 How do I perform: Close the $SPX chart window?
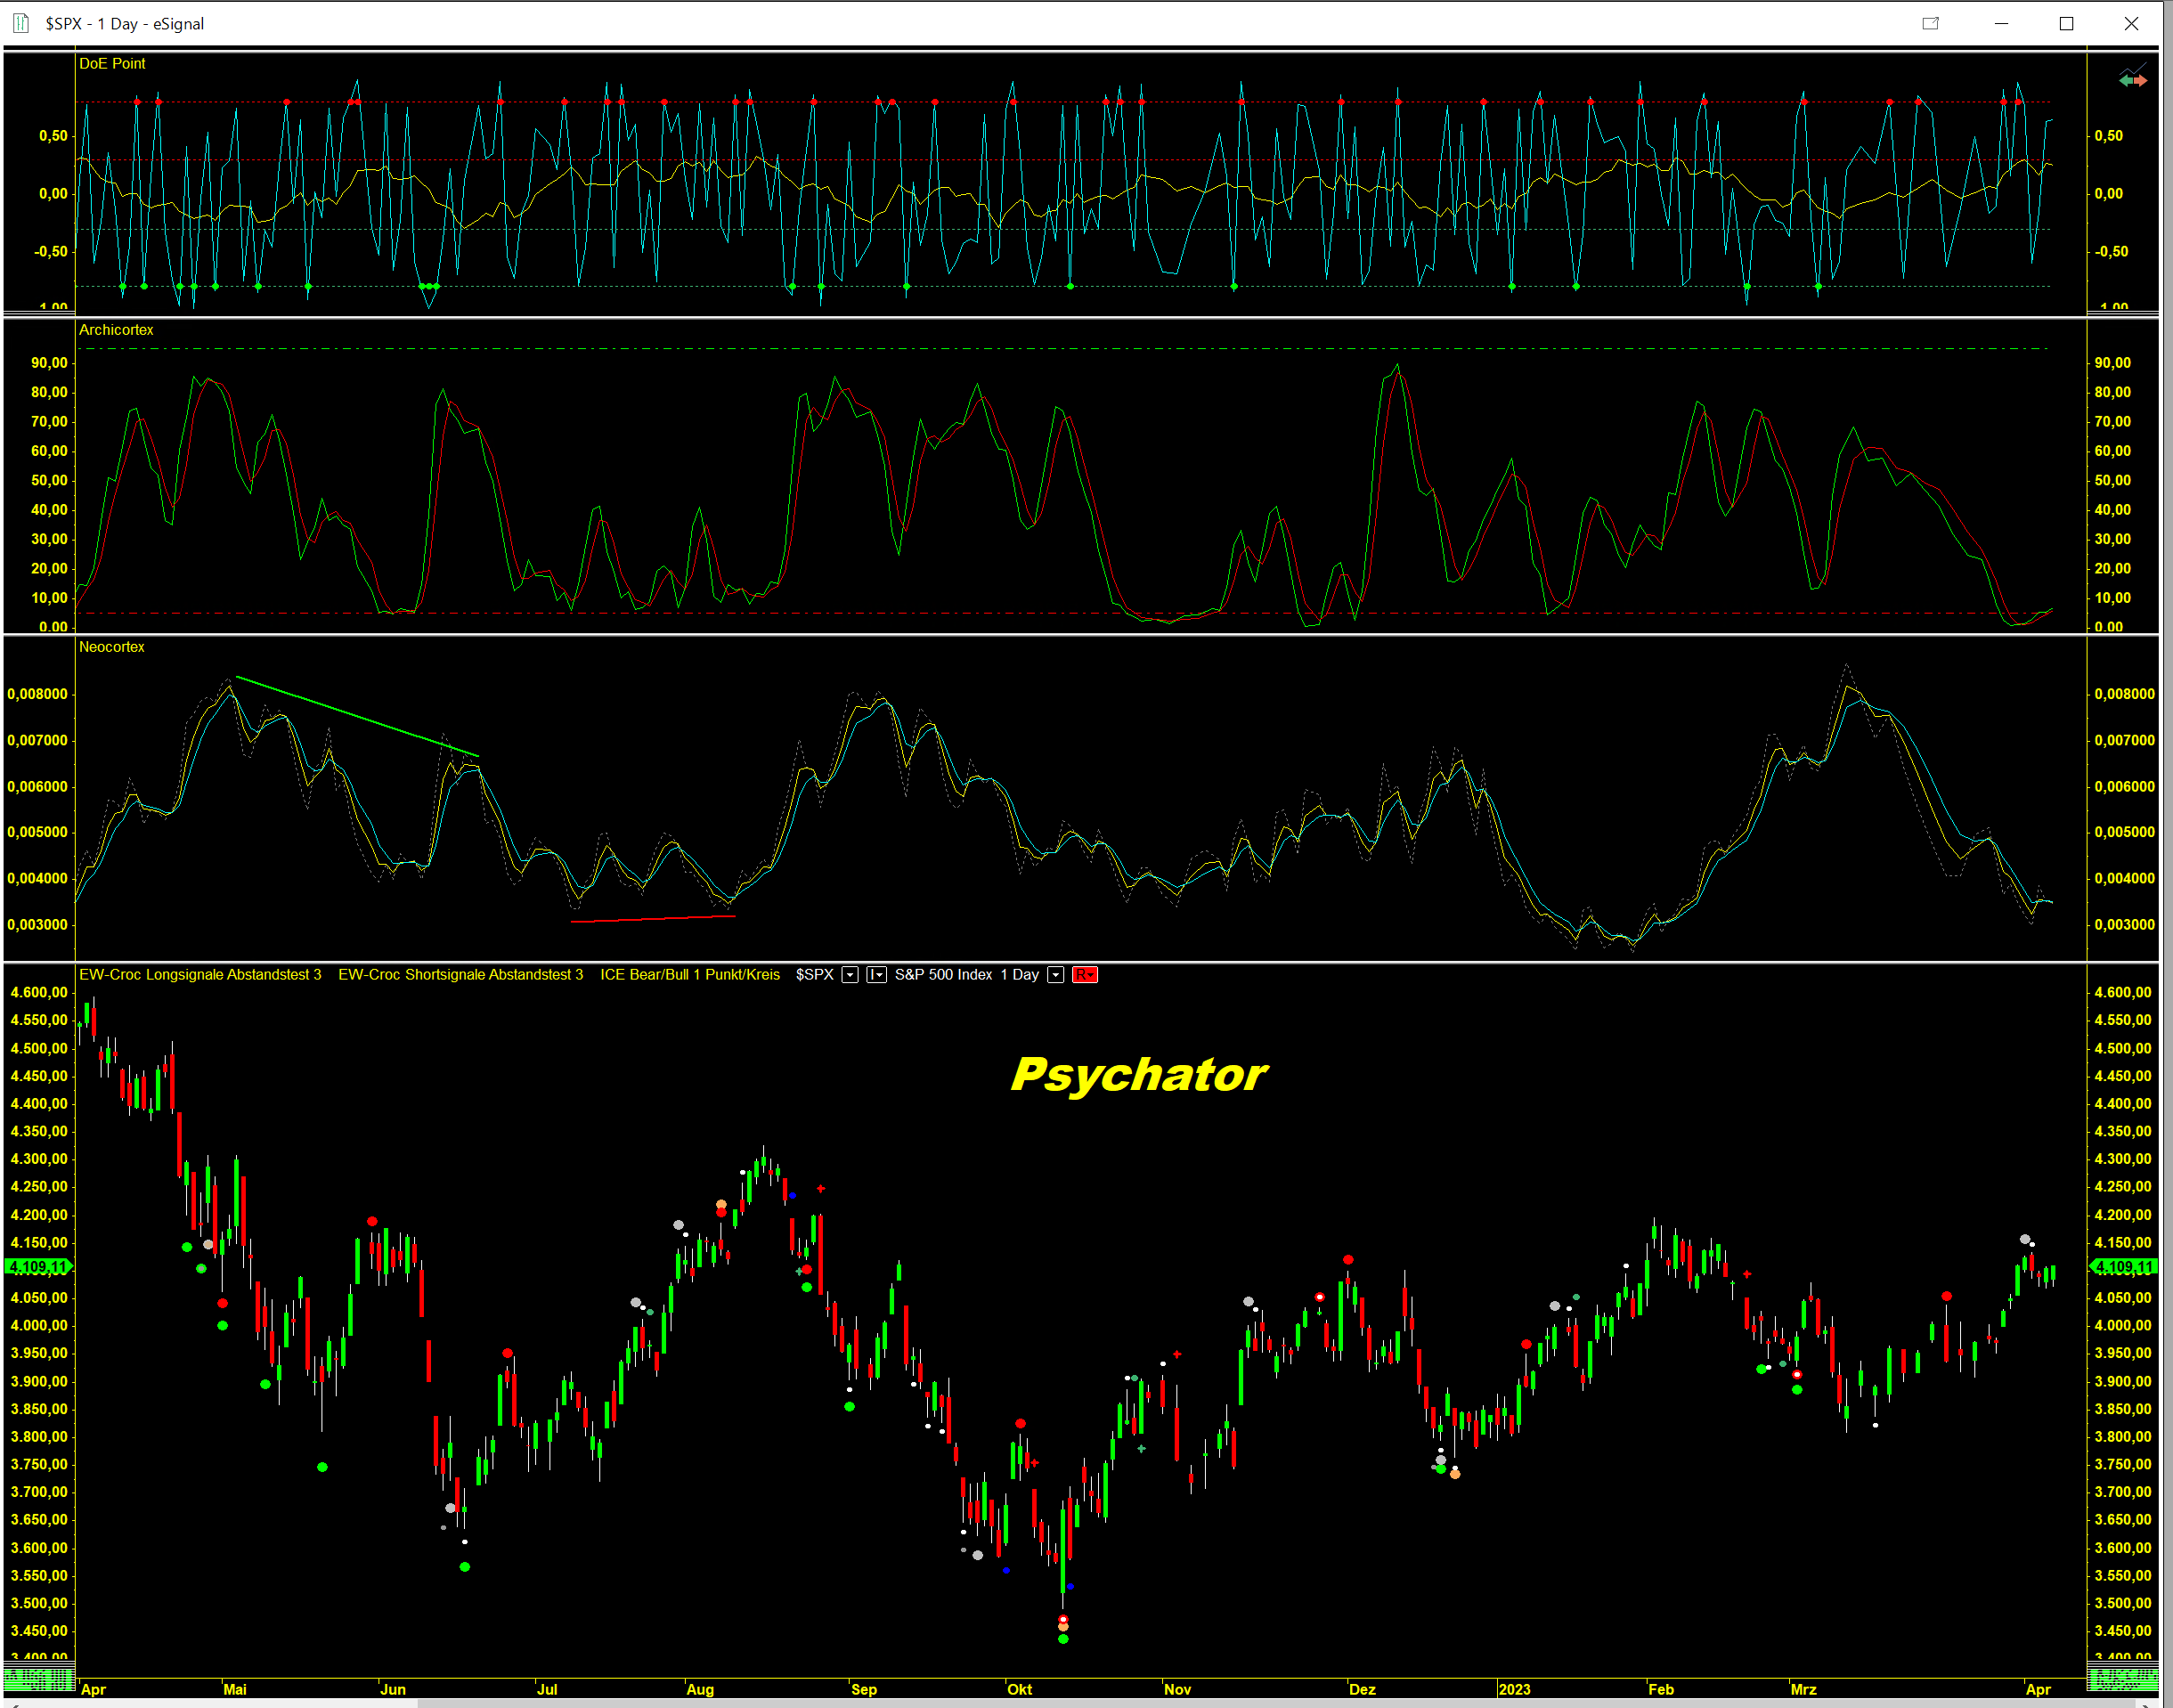2131,23
